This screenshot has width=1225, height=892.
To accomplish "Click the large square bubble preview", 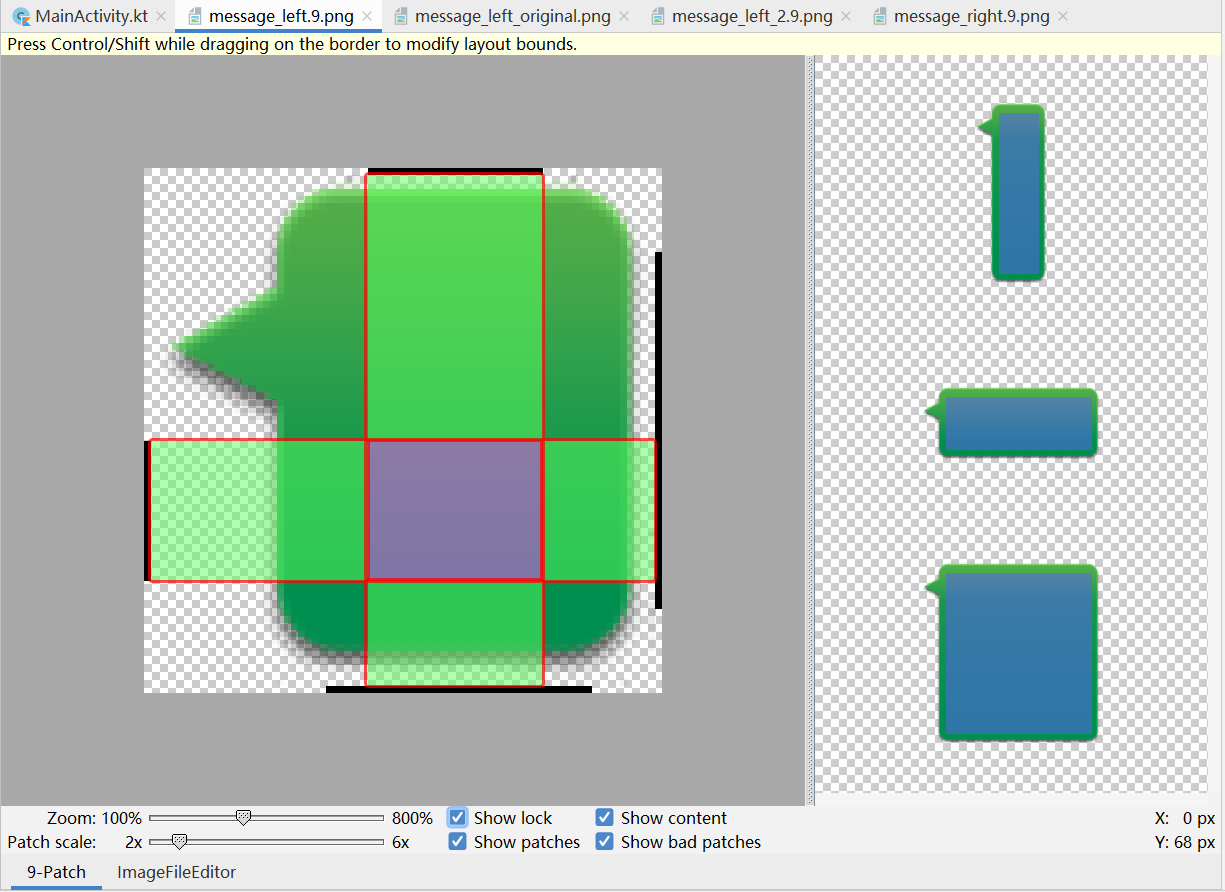I will coord(1012,653).
